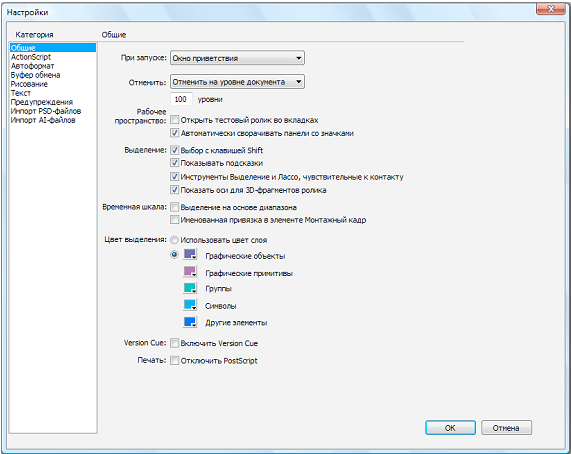Click the OK button
The image size is (571, 454).
coord(450,428)
